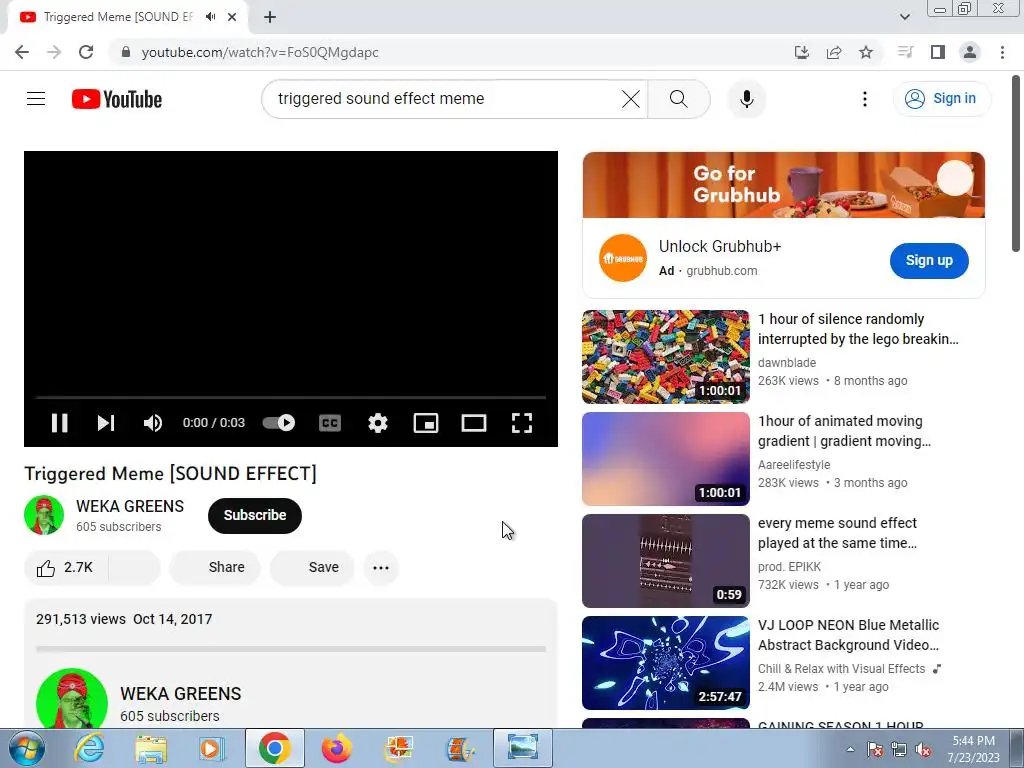Click the magnifier search button
The height and width of the screenshot is (768, 1024).
[679, 99]
